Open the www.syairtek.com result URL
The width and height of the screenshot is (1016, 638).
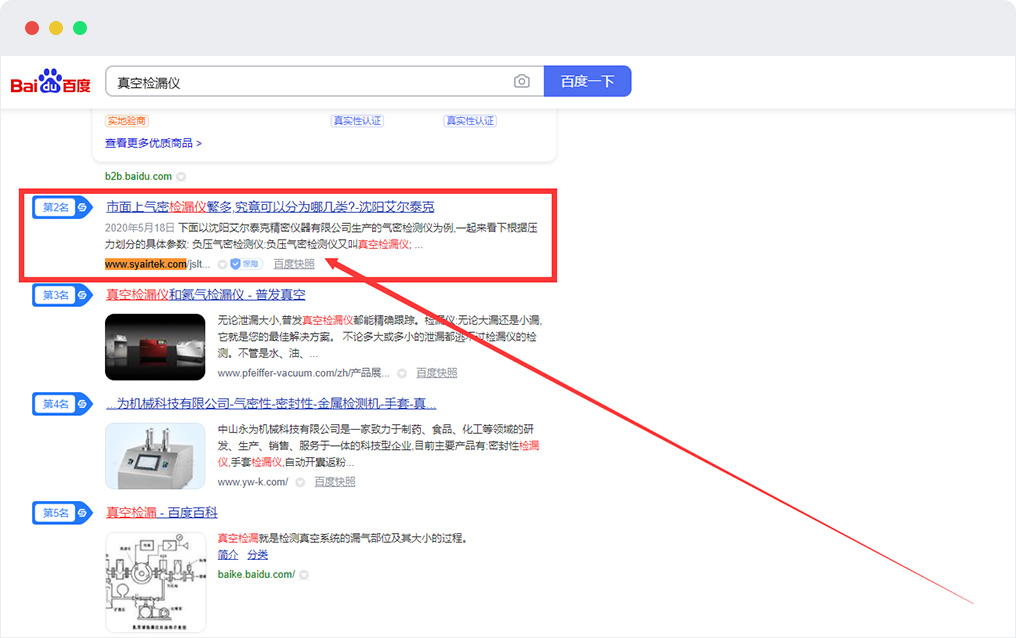[x=157, y=264]
